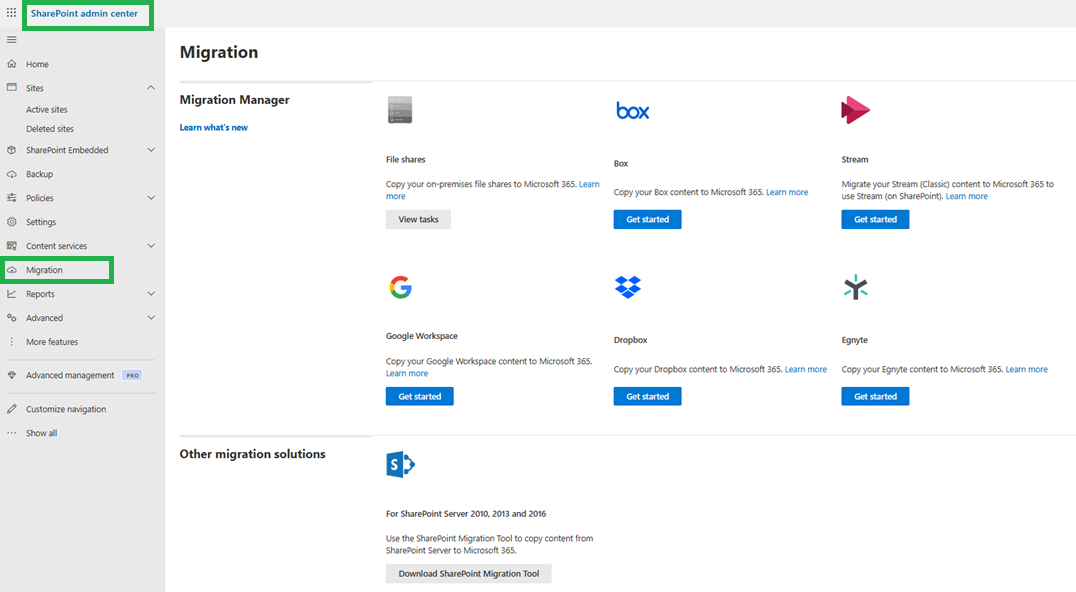Click the SharePoint Server logo icon

point(401,464)
